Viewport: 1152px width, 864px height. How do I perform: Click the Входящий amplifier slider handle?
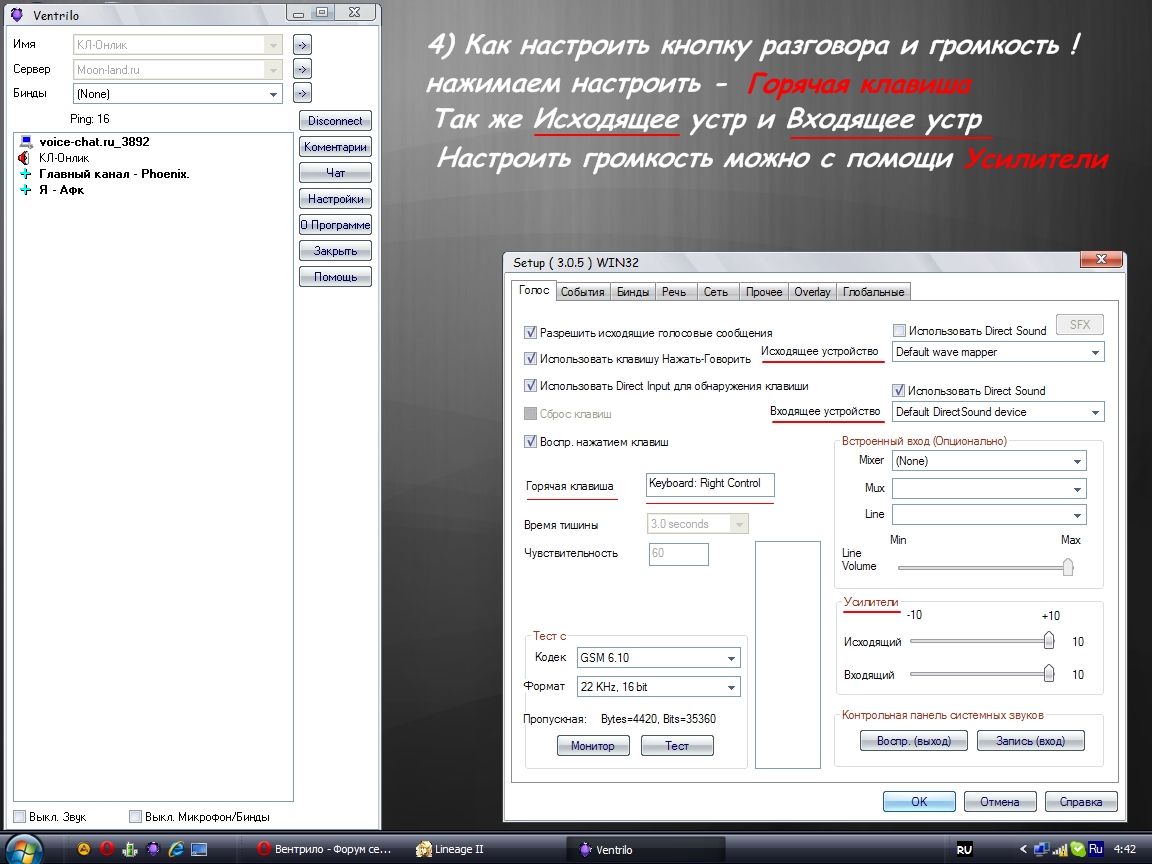pyautogui.click(x=1049, y=673)
